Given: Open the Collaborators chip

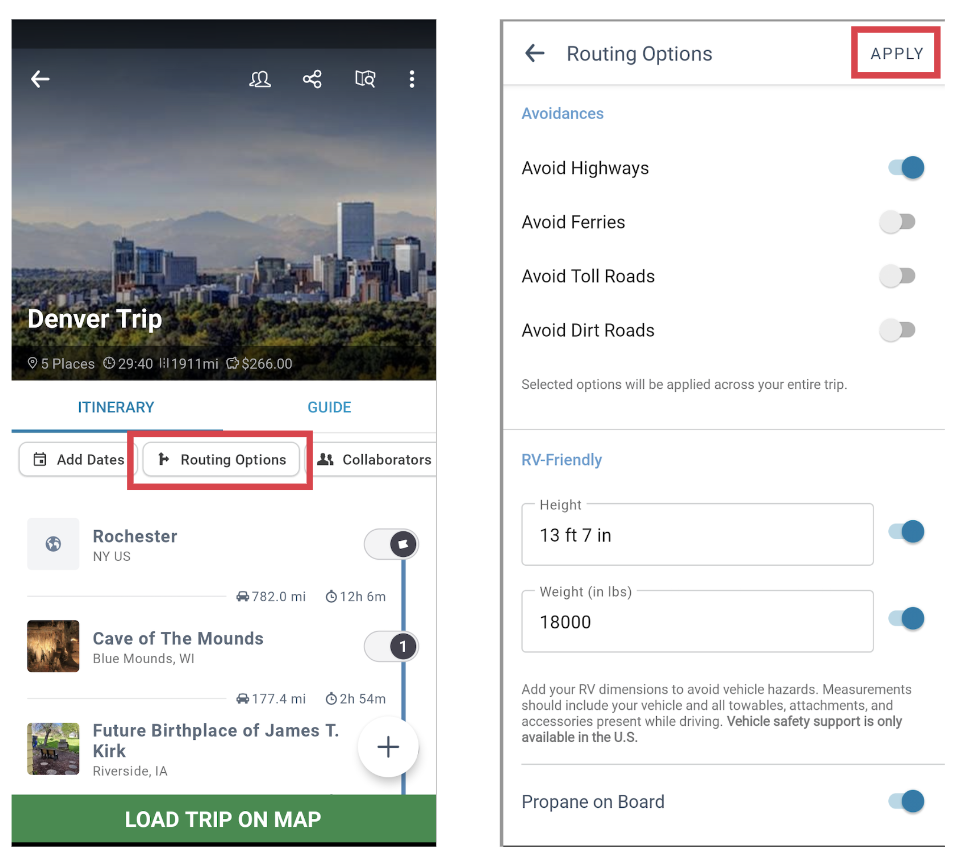Looking at the screenshot, I should (x=375, y=459).
